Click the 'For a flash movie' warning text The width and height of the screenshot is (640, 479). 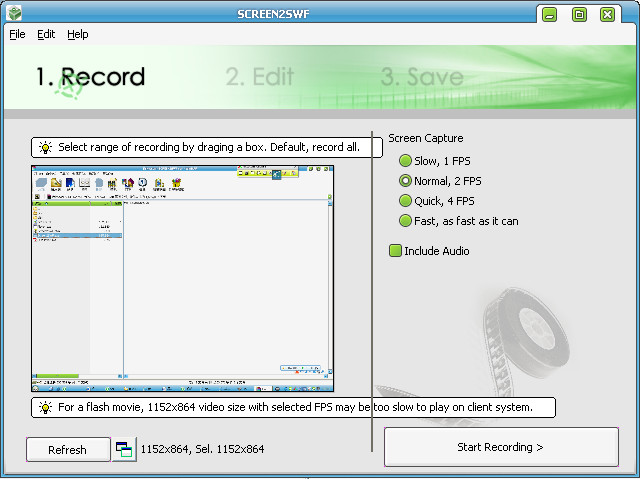(296, 407)
